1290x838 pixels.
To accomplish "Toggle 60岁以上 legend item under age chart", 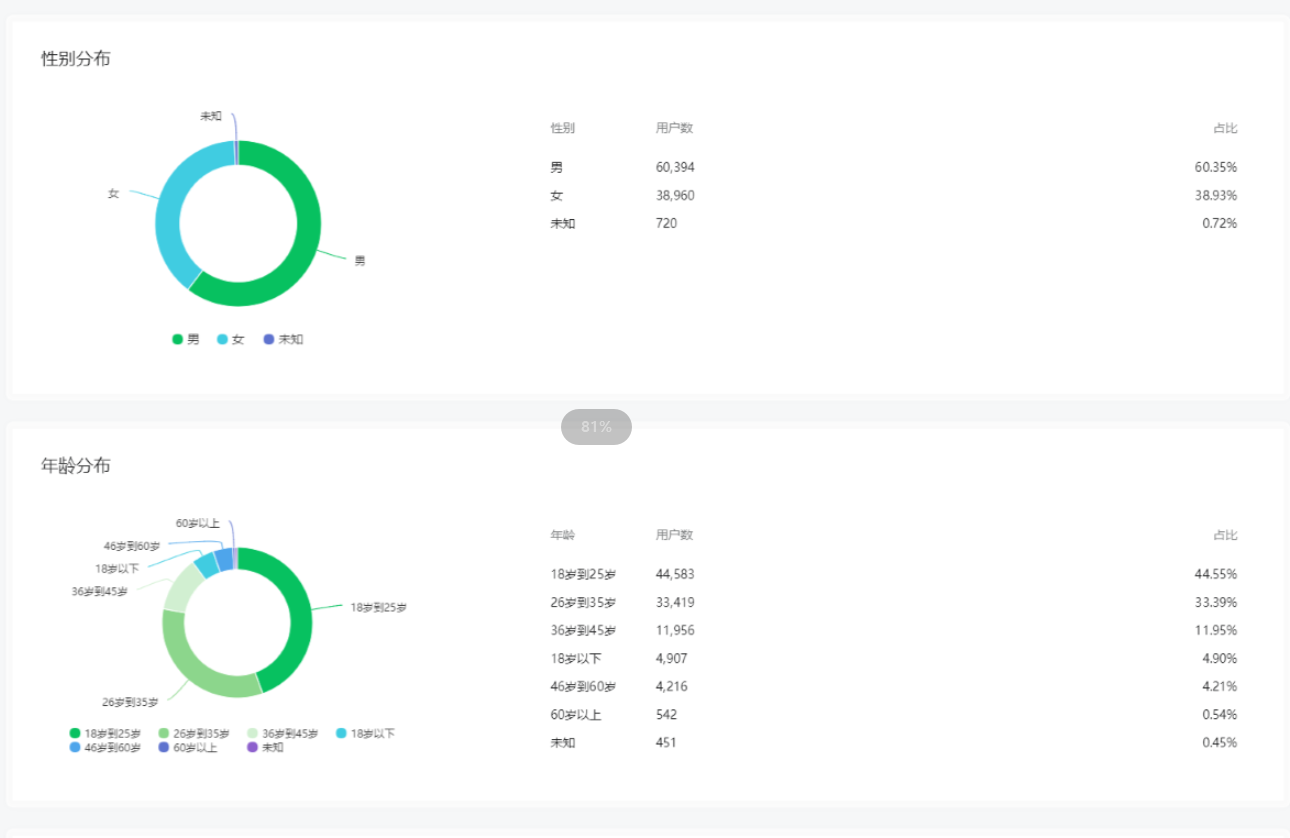I will [x=188, y=748].
